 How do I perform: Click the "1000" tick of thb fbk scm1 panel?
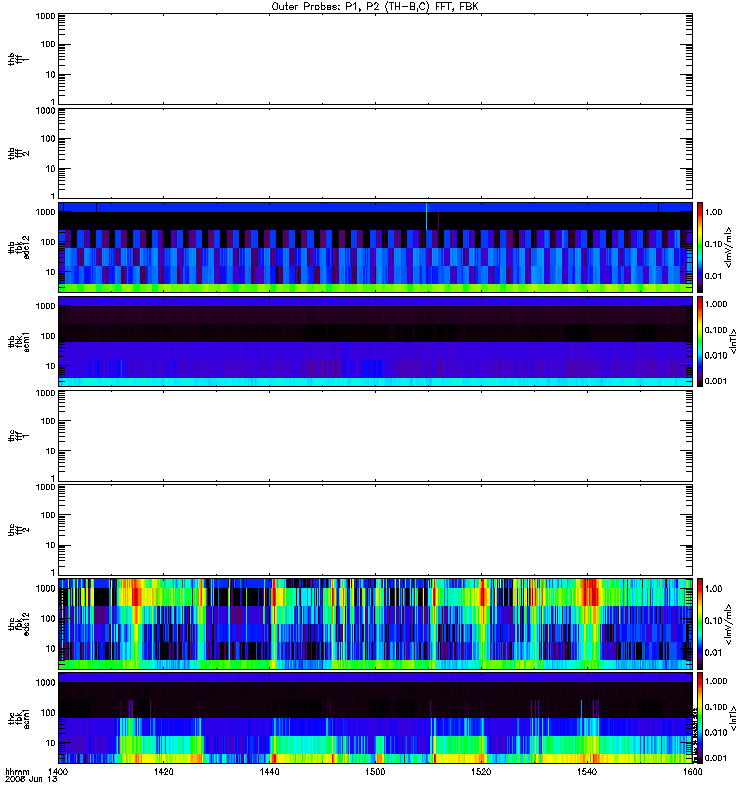tap(45, 306)
